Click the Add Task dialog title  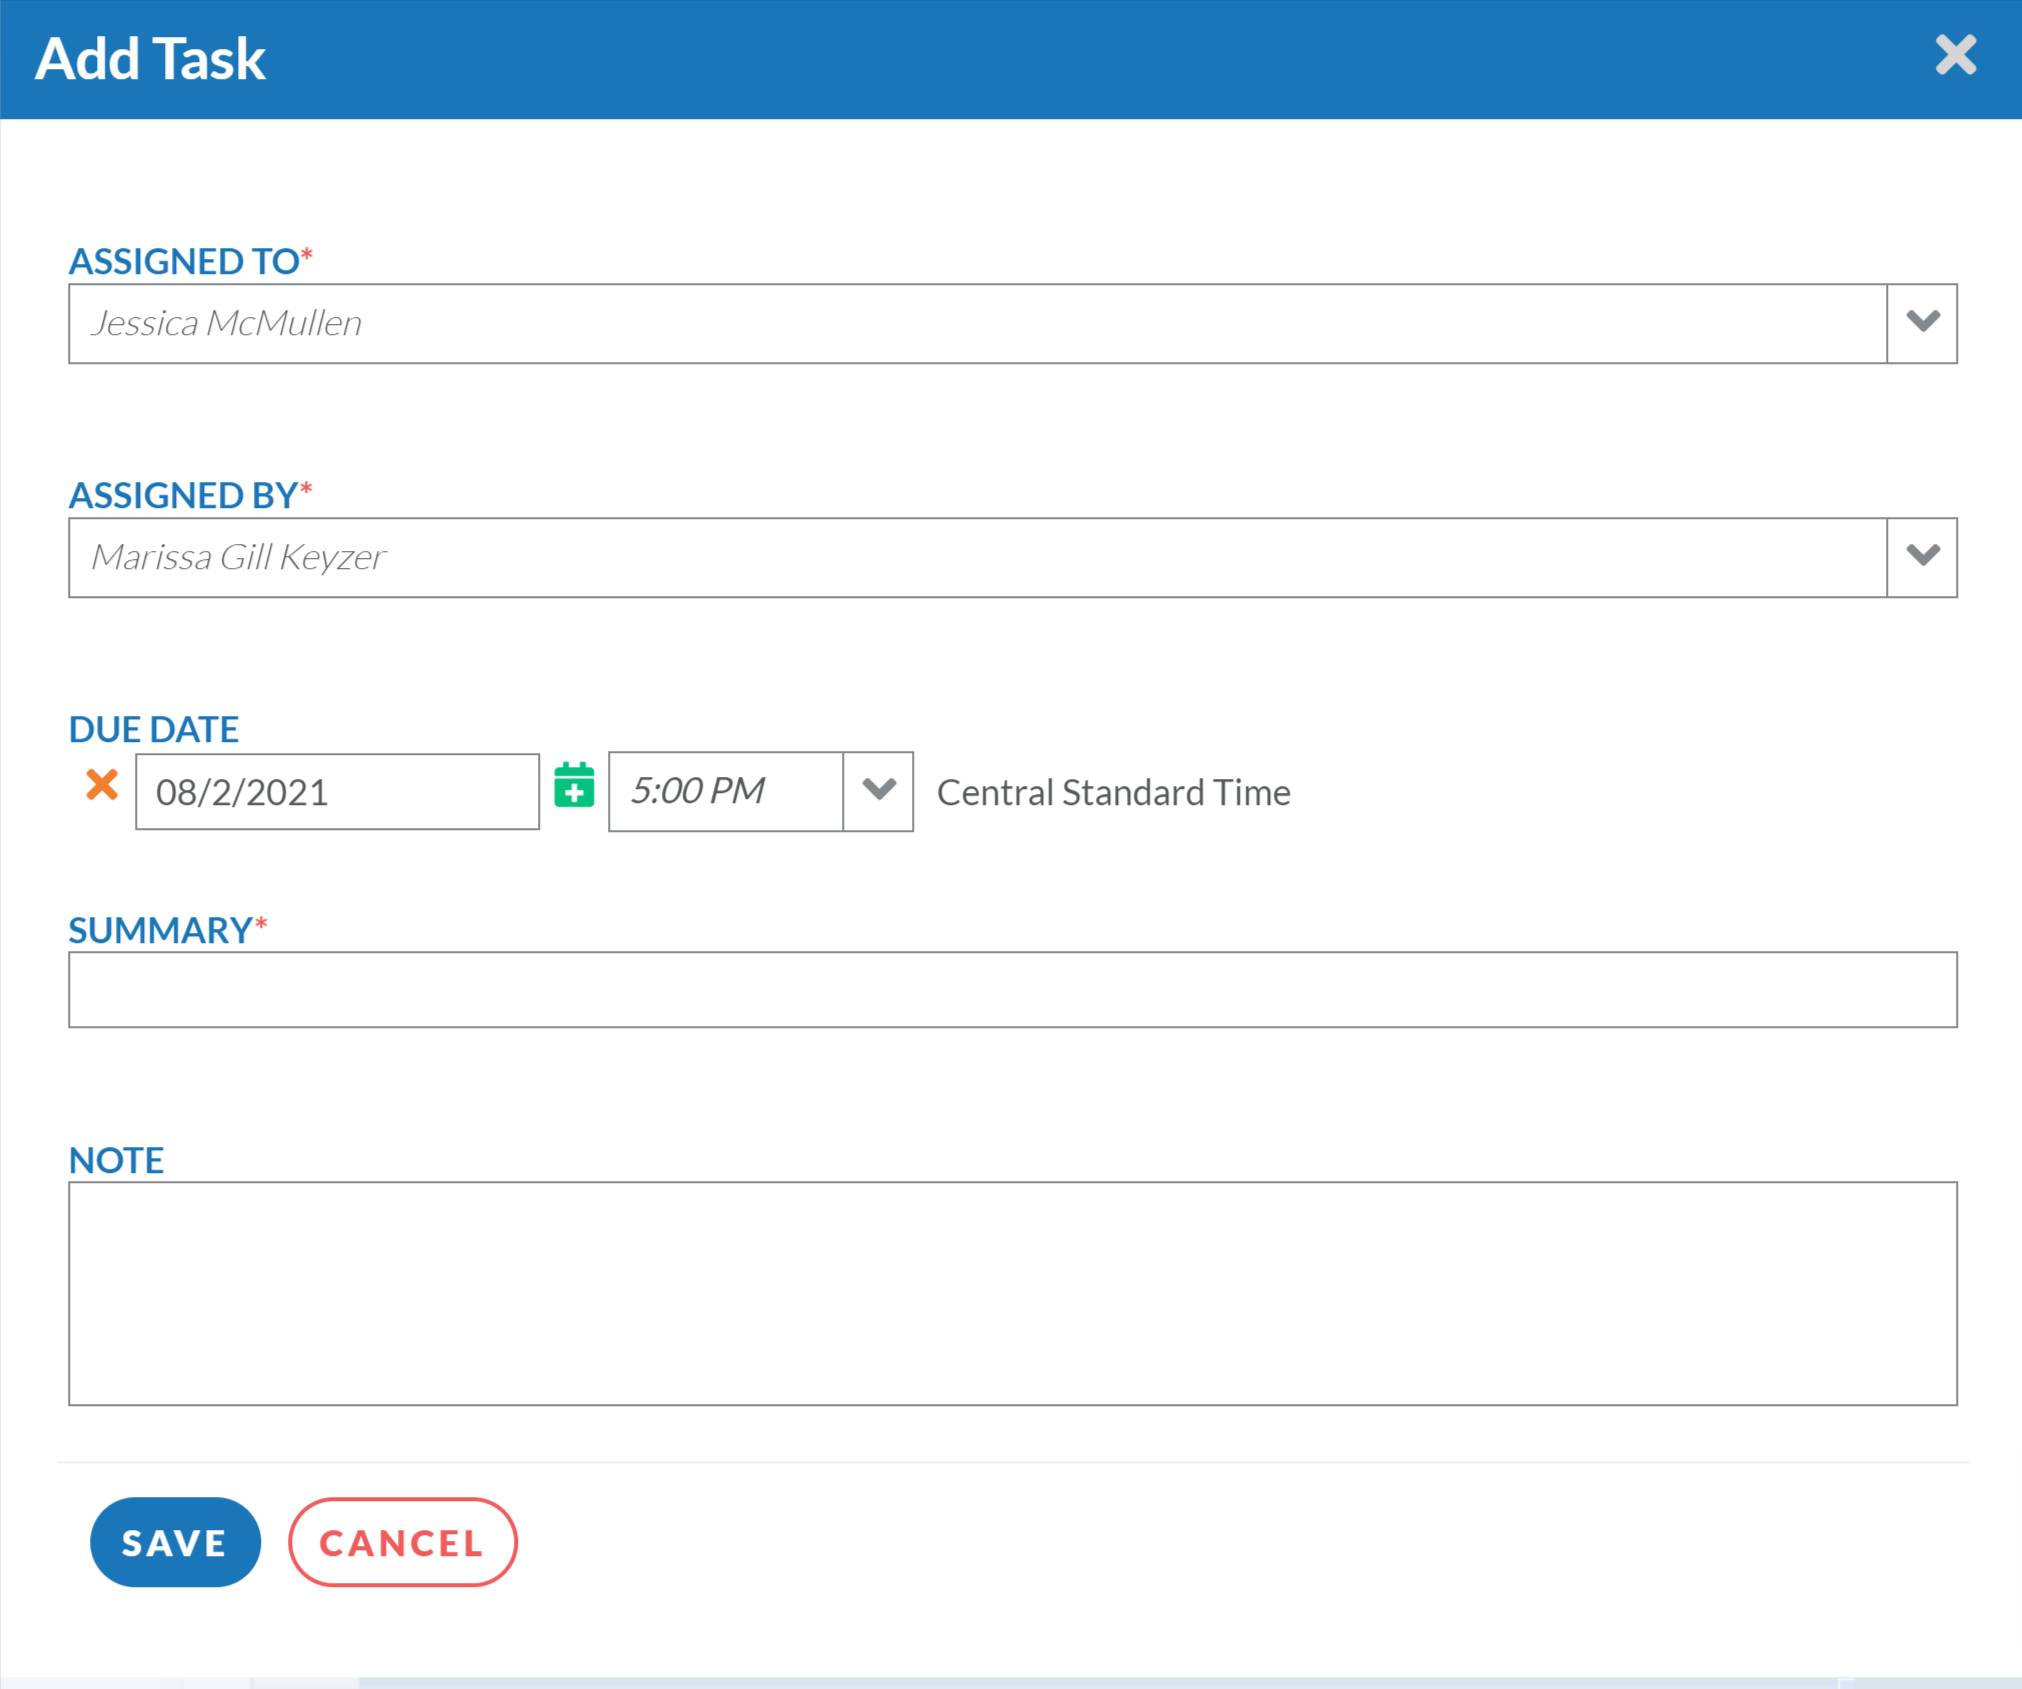150,59
